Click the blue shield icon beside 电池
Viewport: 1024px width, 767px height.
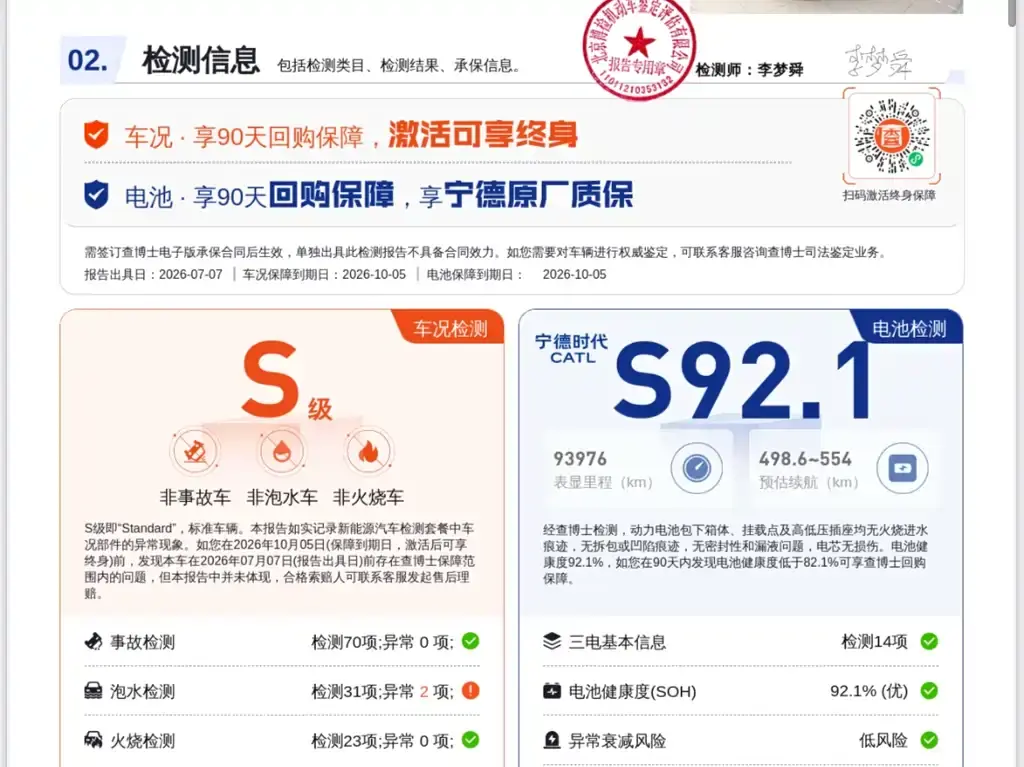pyautogui.click(x=96, y=195)
